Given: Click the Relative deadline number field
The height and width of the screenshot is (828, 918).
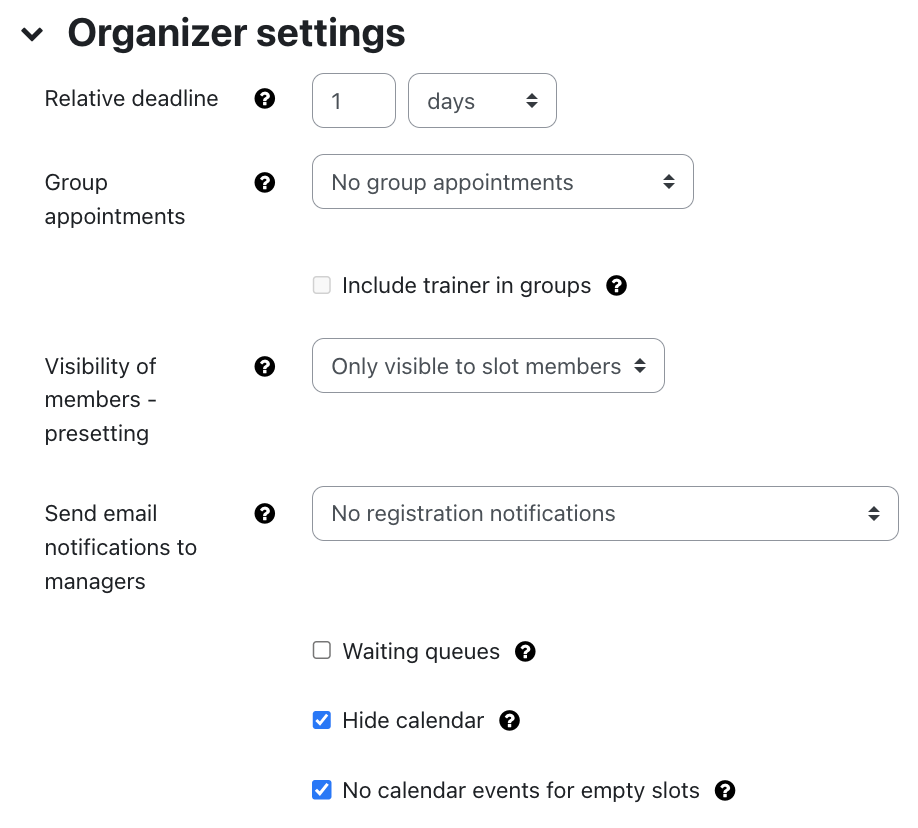Looking at the screenshot, I should 353,100.
